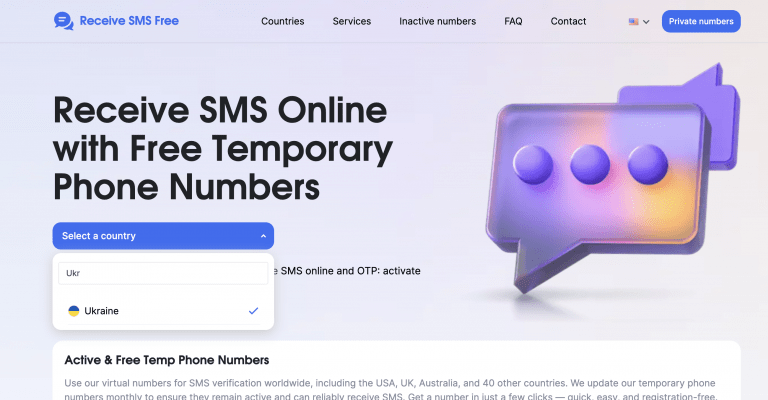Click the Ukraine flag icon

pos(73,311)
